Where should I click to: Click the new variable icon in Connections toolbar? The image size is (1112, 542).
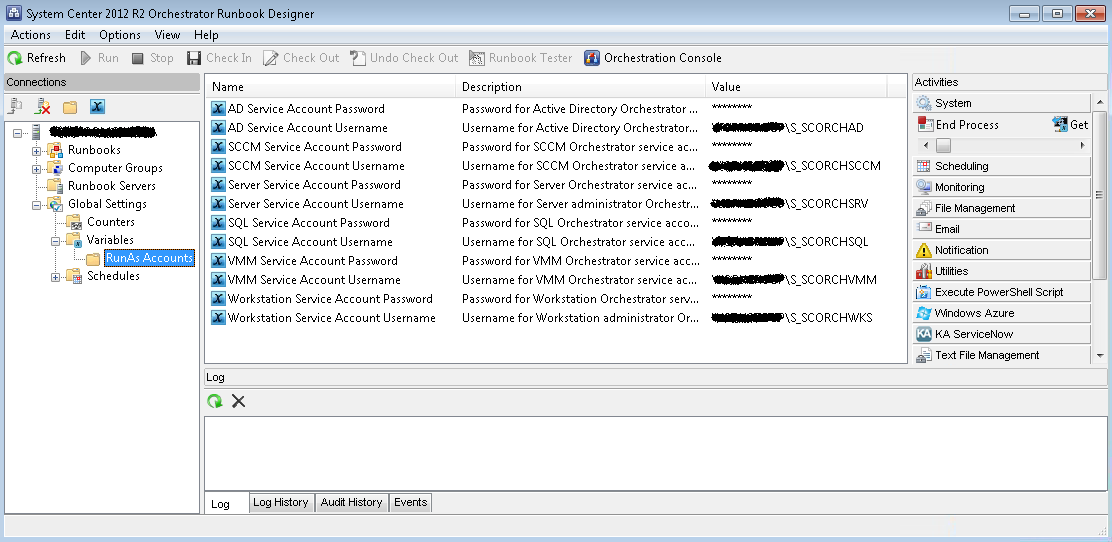(97, 107)
